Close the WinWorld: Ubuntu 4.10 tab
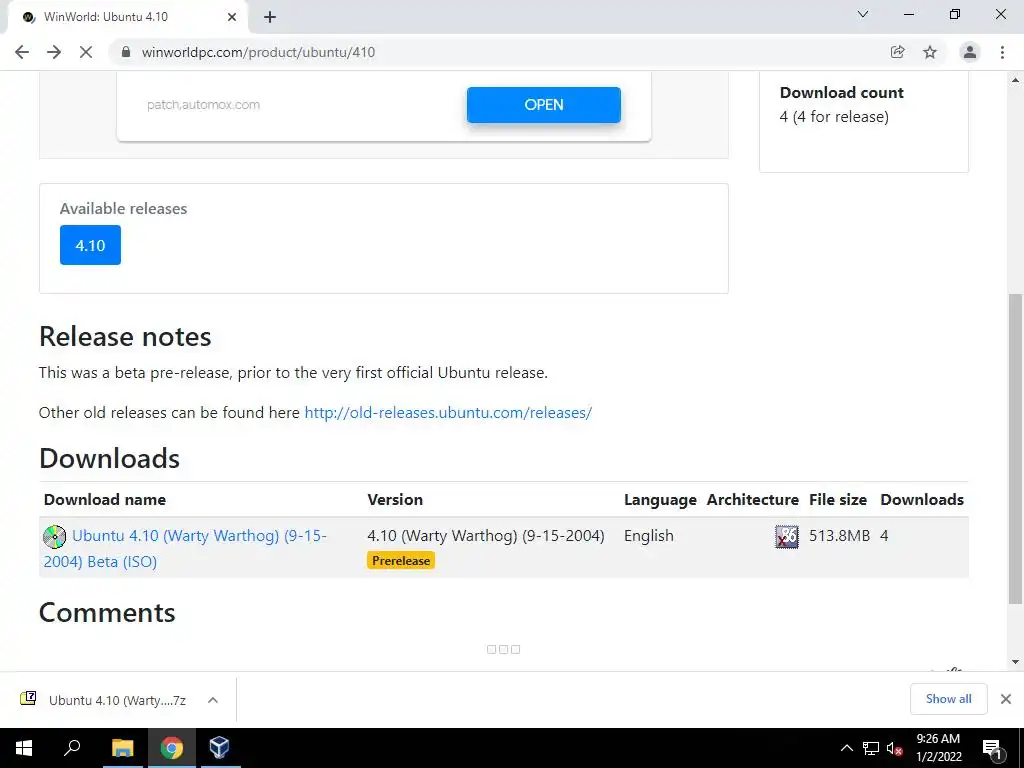 coord(232,17)
